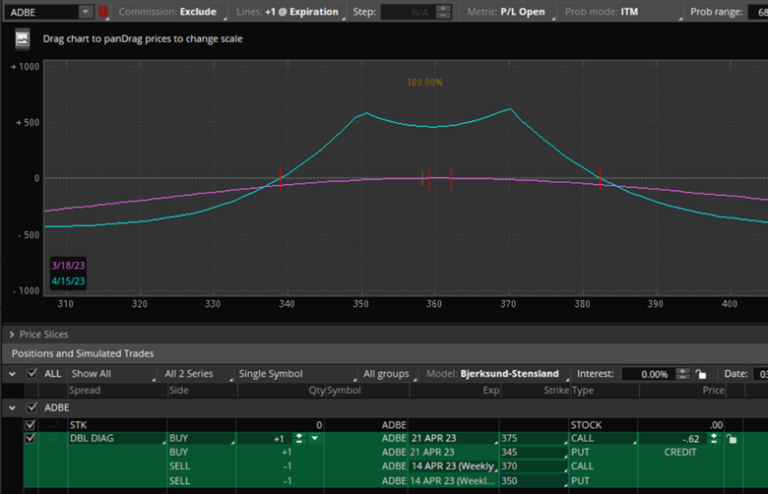Open the Lines +1 @ Expiration dropdown

(x=289, y=12)
